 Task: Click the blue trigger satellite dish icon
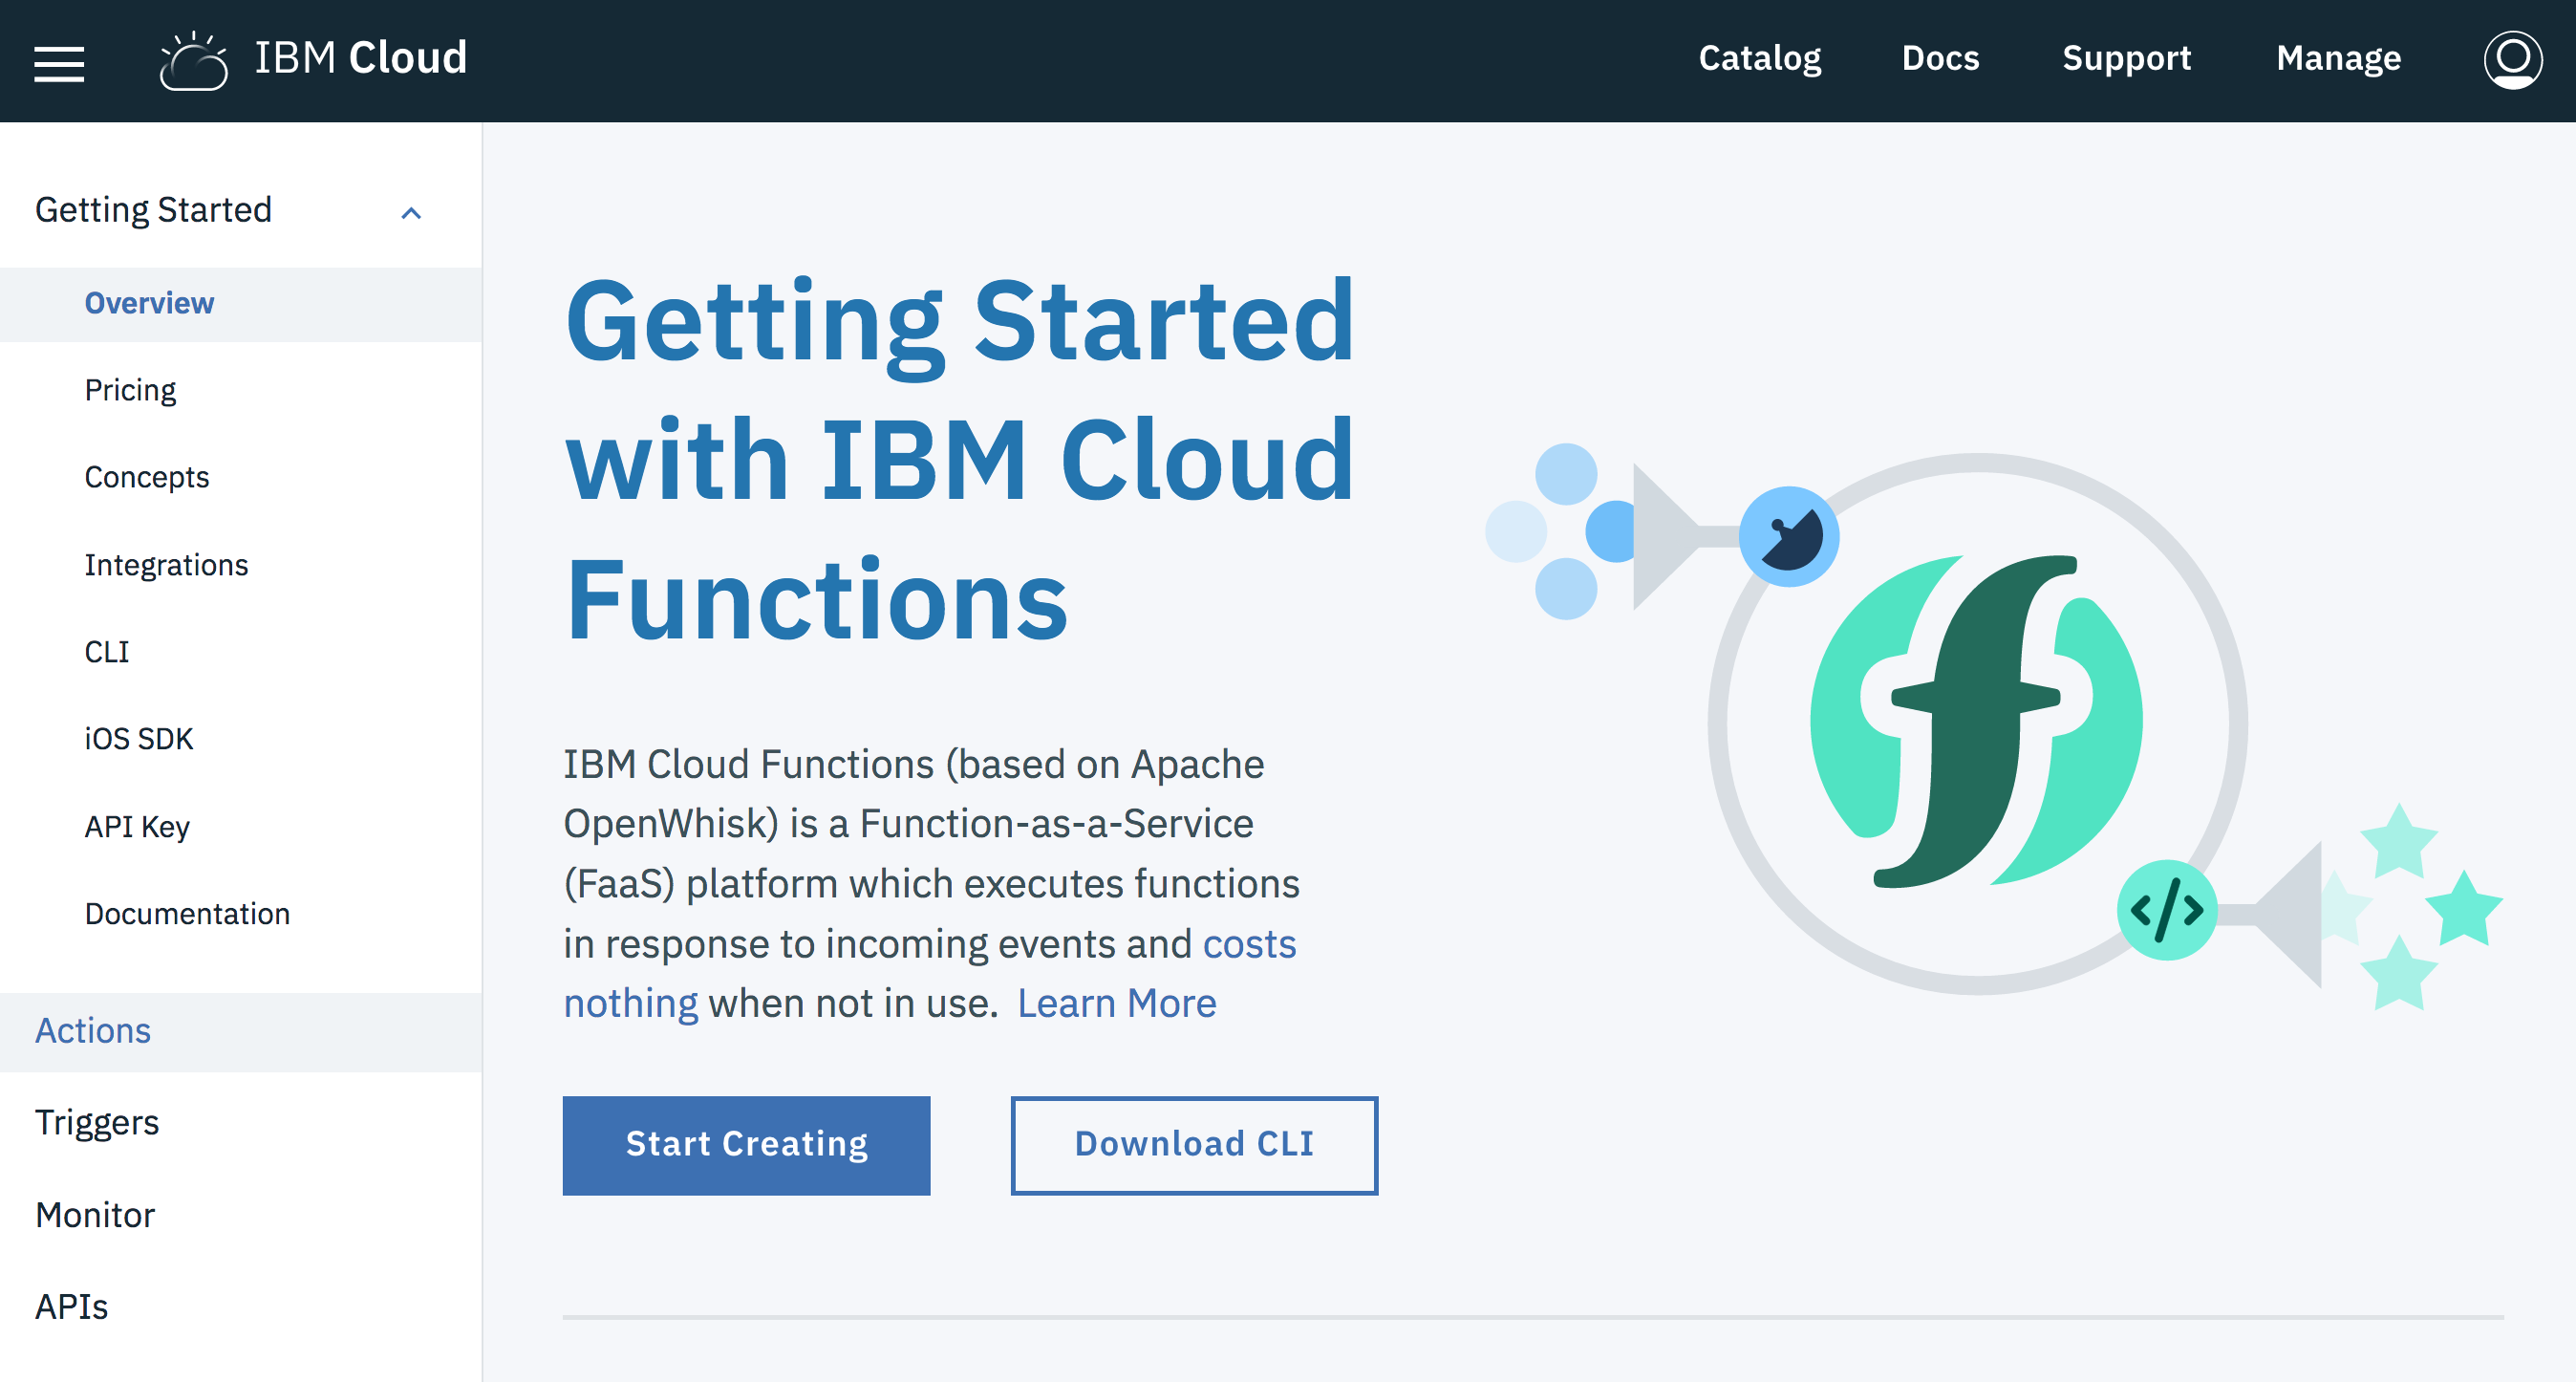[1788, 536]
